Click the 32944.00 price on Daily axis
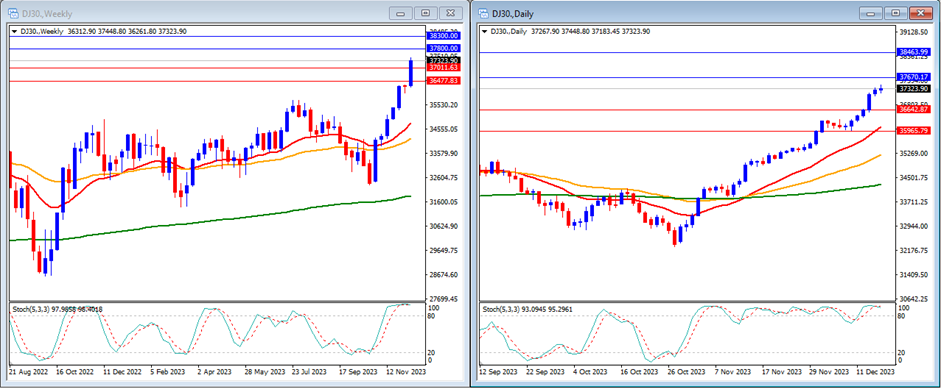The image size is (941, 389). pos(914,226)
